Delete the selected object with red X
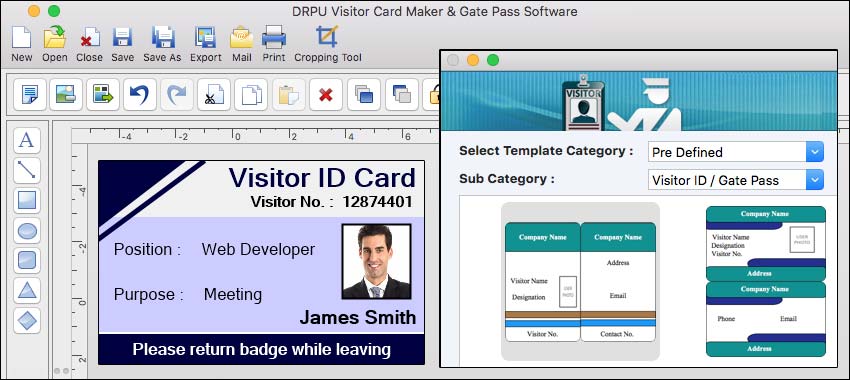 pyautogui.click(x=326, y=95)
